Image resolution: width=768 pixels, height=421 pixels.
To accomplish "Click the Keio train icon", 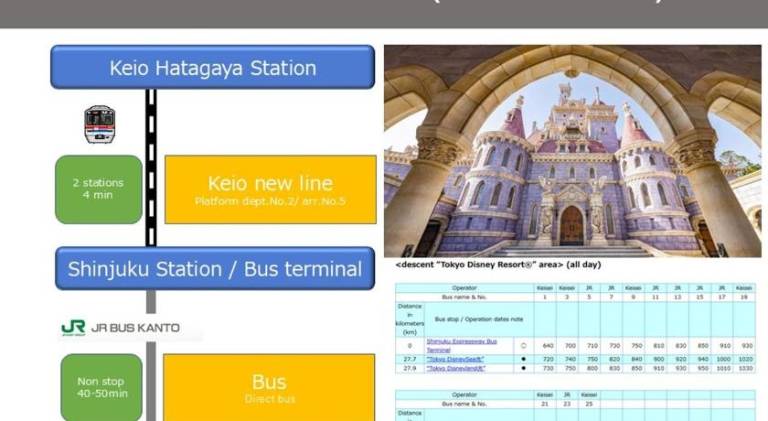I will 99,124.
